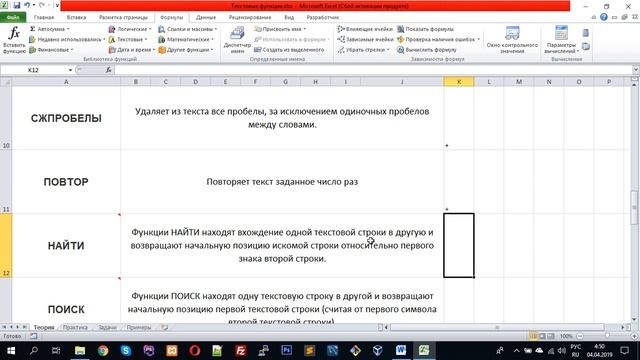The height and width of the screenshot is (360, 640).
Task: Select the cell containing НАЙТИ
Action: 66,246
